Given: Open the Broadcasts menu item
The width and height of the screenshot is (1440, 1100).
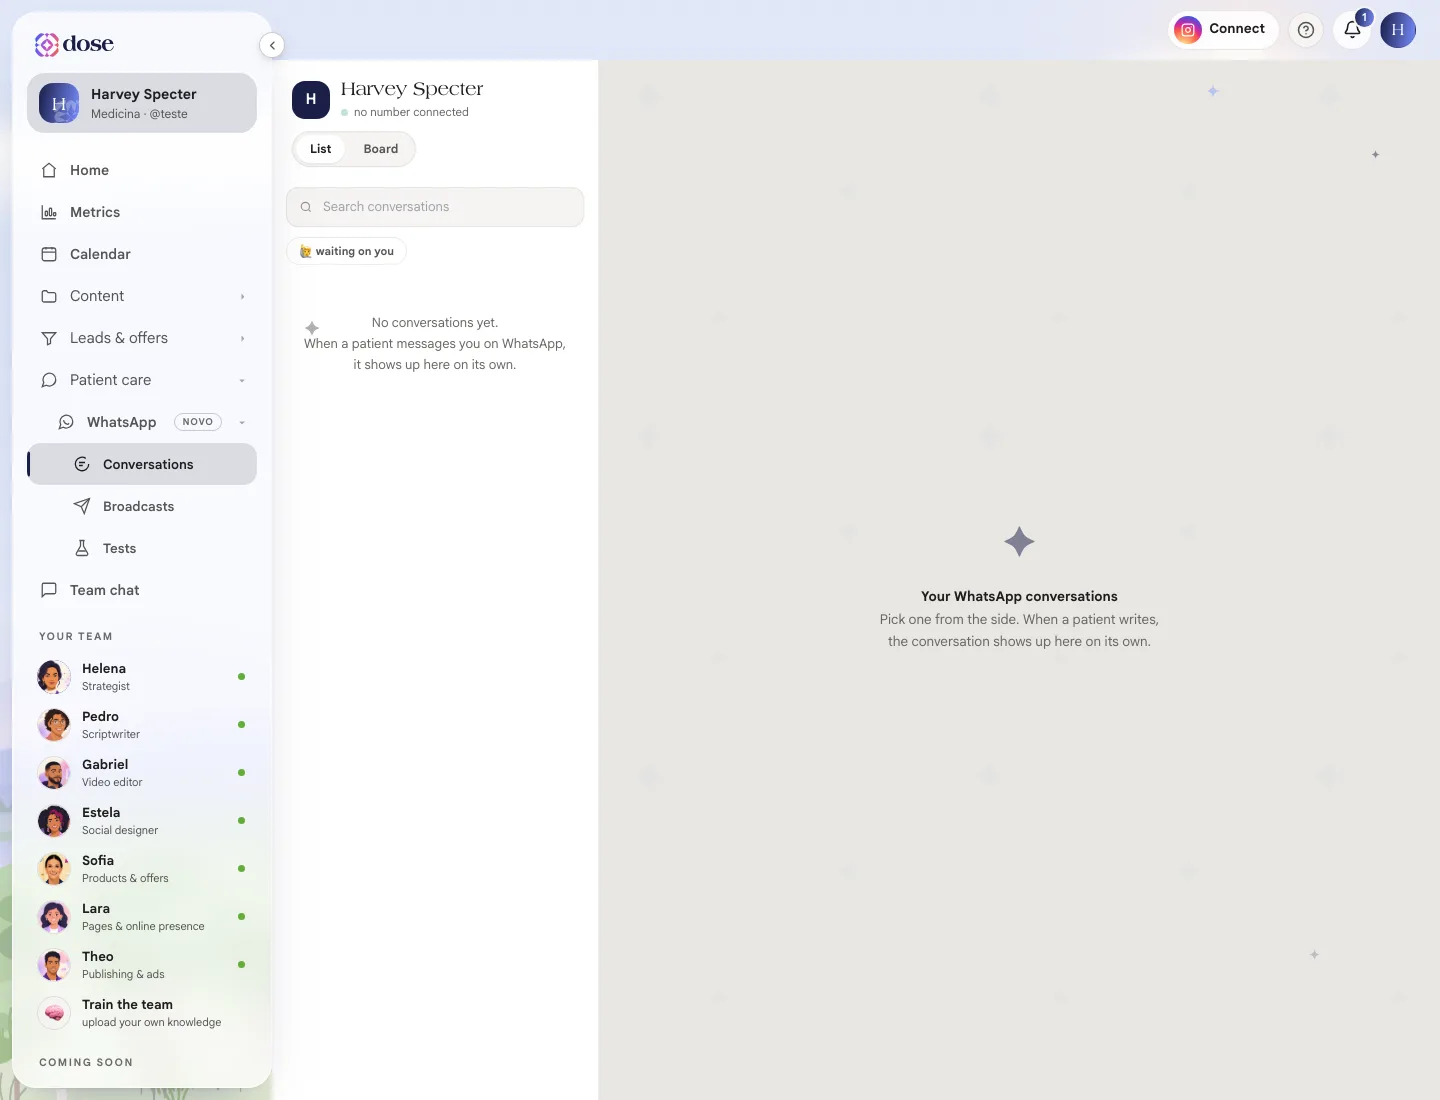Looking at the screenshot, I should pos(142,506).
